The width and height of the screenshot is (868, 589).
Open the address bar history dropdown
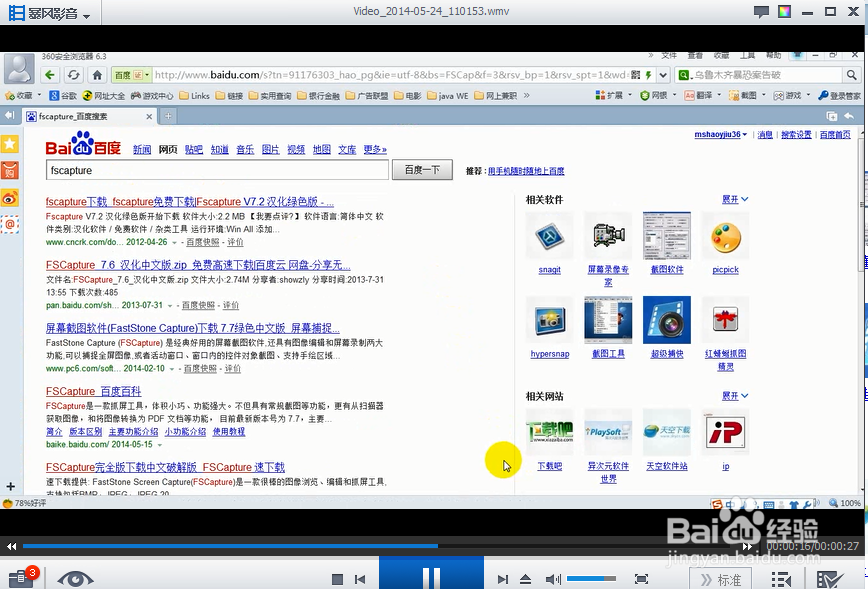pyautogui.click(x=663, y=75)
